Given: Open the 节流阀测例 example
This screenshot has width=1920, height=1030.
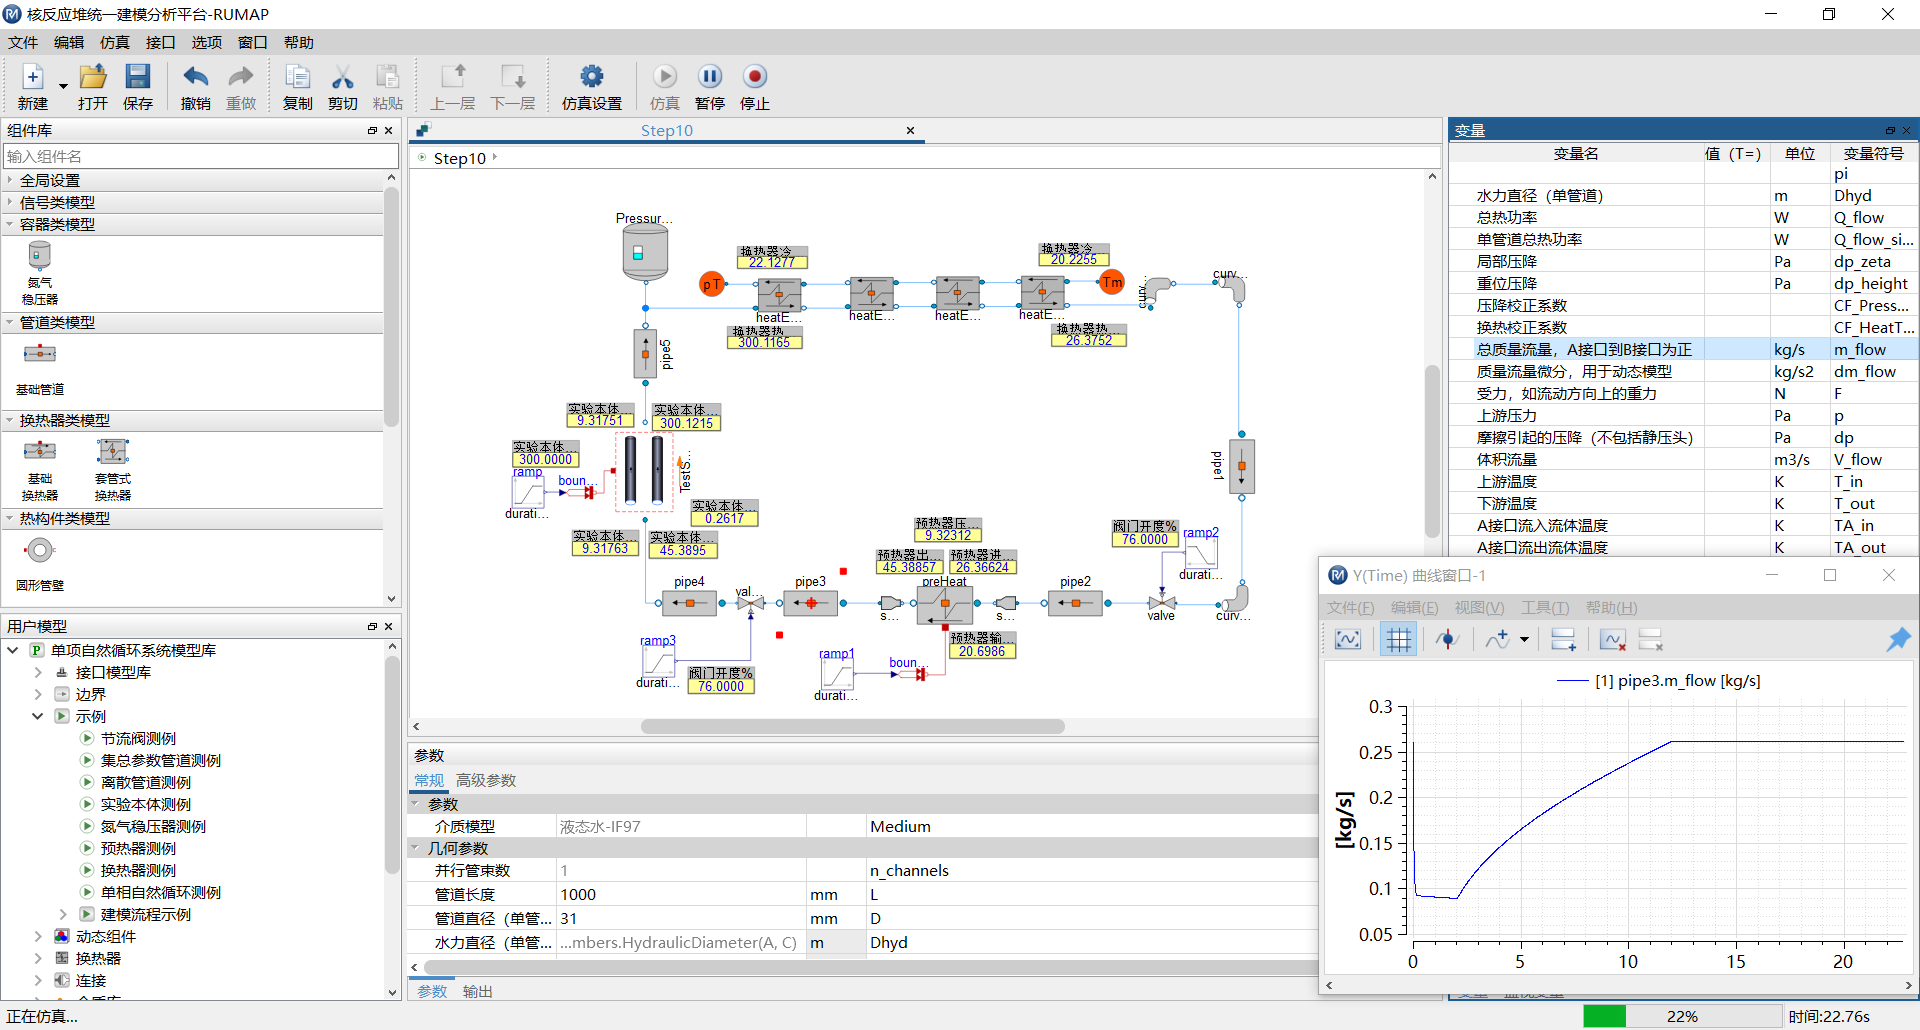Looking at the screenshot, I should 138,738.
